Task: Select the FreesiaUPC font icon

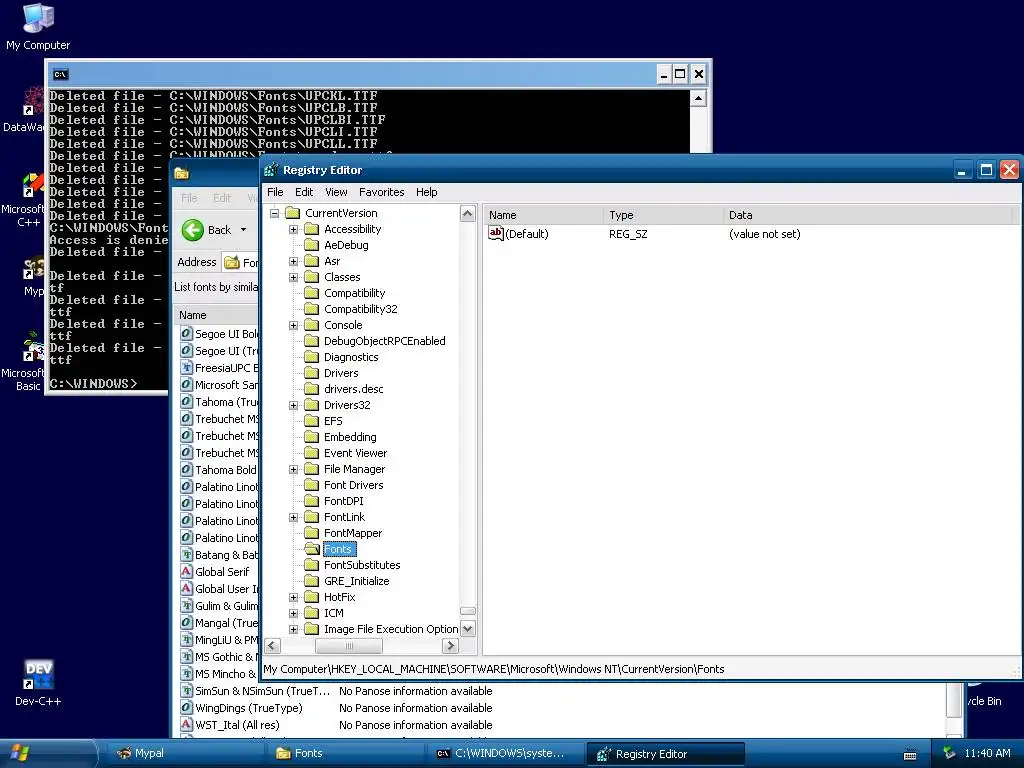Action: (186, 368)
